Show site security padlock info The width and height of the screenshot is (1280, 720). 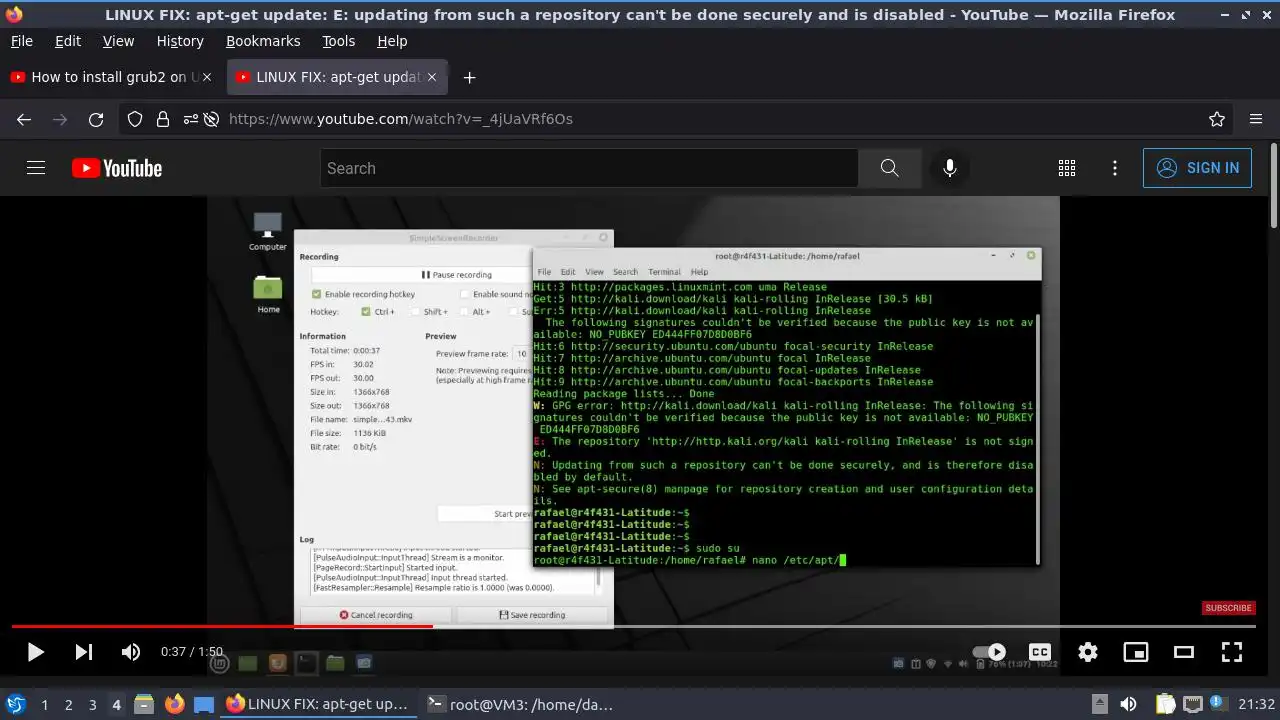pyautogui.click(x=163, y=119)
